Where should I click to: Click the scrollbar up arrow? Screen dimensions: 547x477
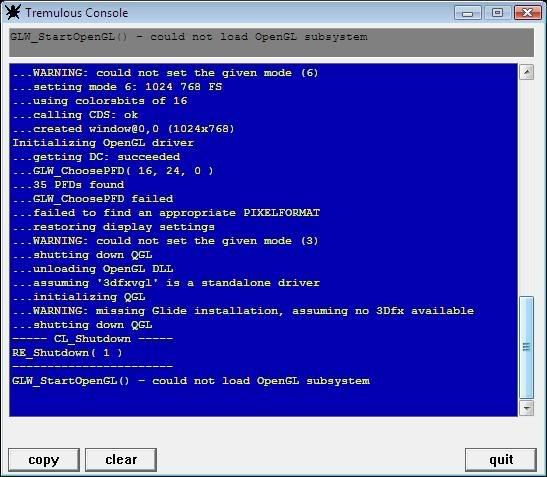pyautogui.click(x=526, y=72)
